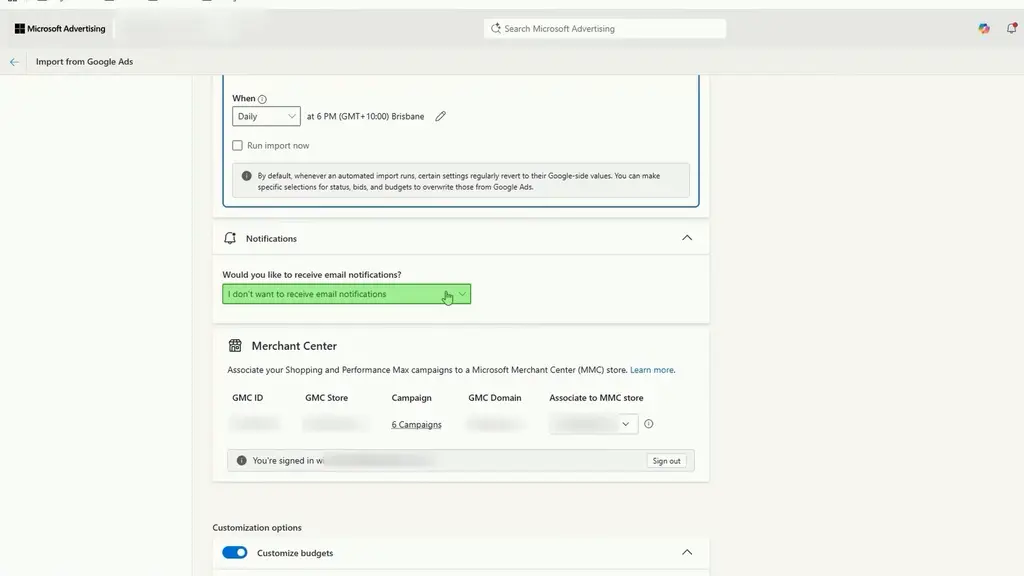Image resolution: width=1024 pixels, height=576 pixels.
Task: Click the Microsoft Advertising logo
Action: (x=60, y=29)
